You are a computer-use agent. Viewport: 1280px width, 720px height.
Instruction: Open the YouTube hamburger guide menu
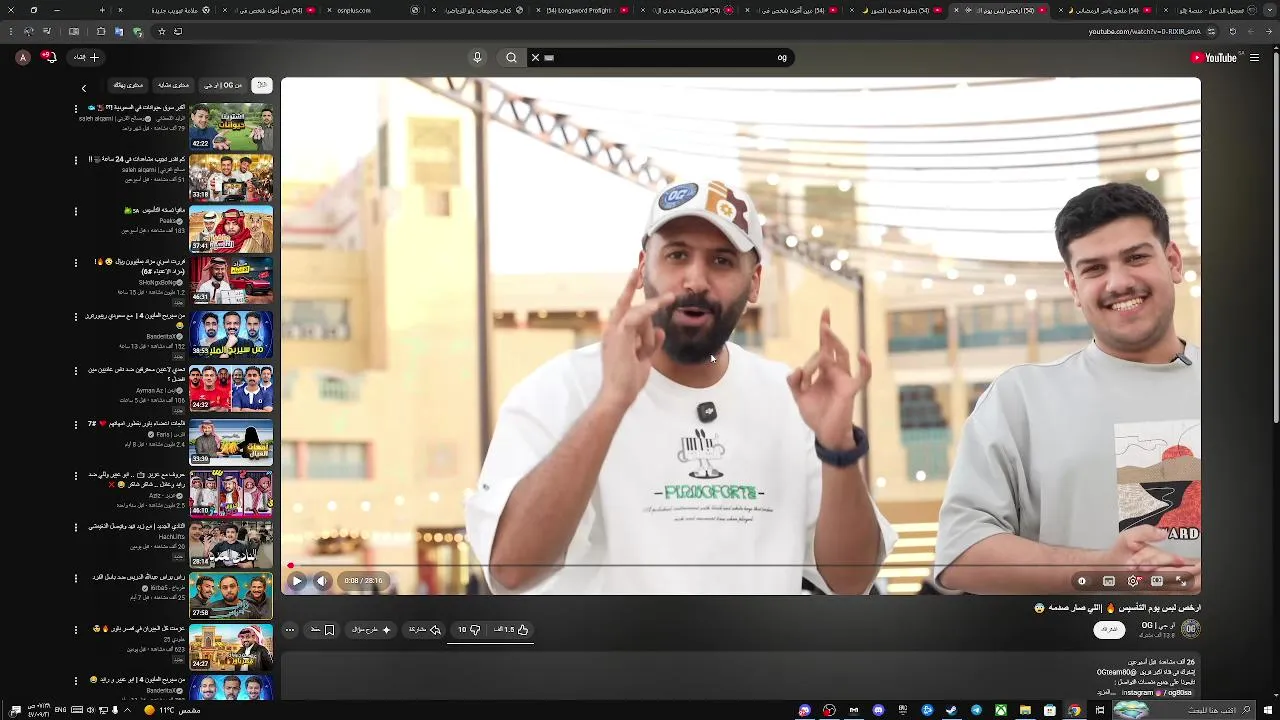pyautogui.click(x=1254, y=58)
